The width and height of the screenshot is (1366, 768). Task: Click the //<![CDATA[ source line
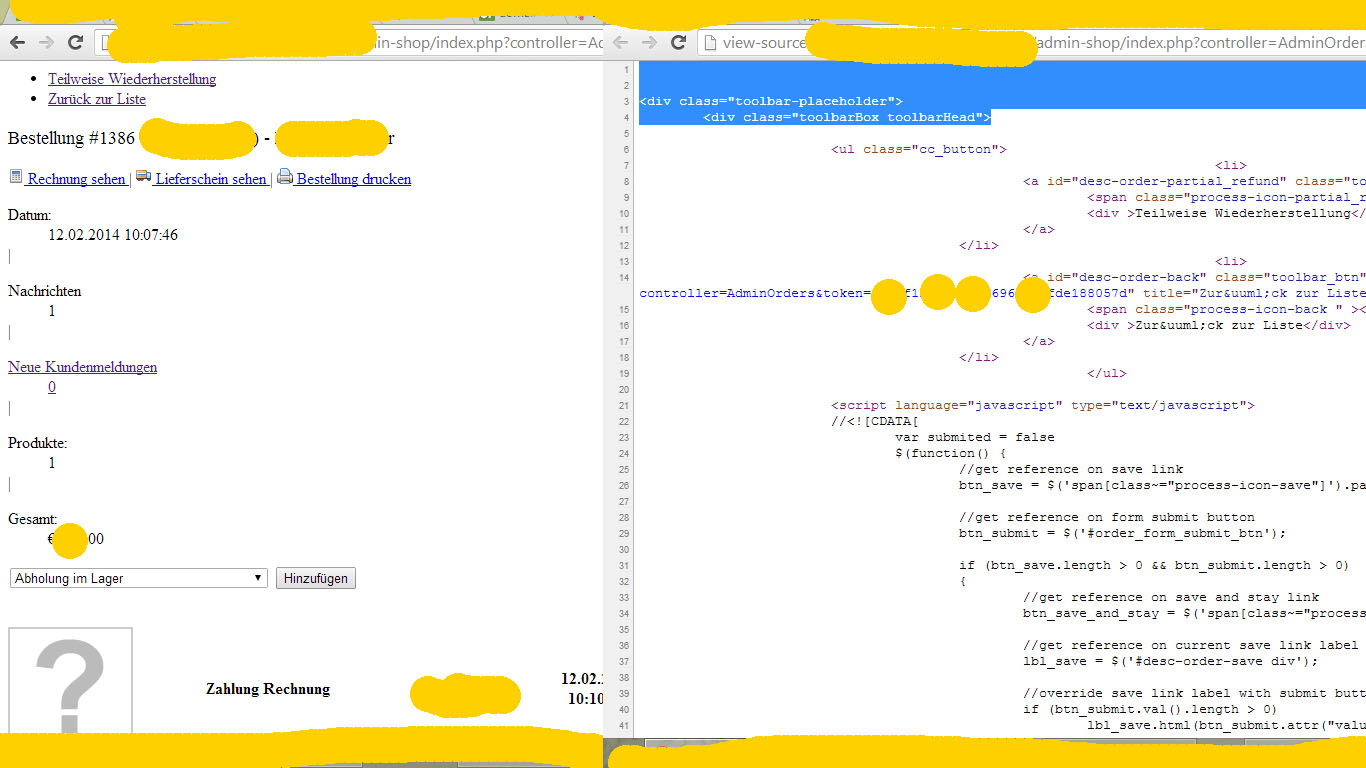(875, 421)
